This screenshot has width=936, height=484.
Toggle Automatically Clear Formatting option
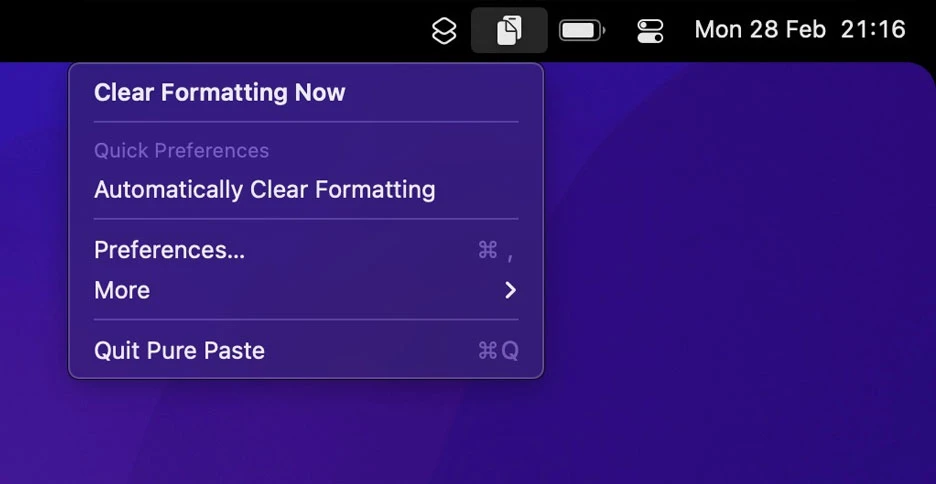tap(306, 190)
